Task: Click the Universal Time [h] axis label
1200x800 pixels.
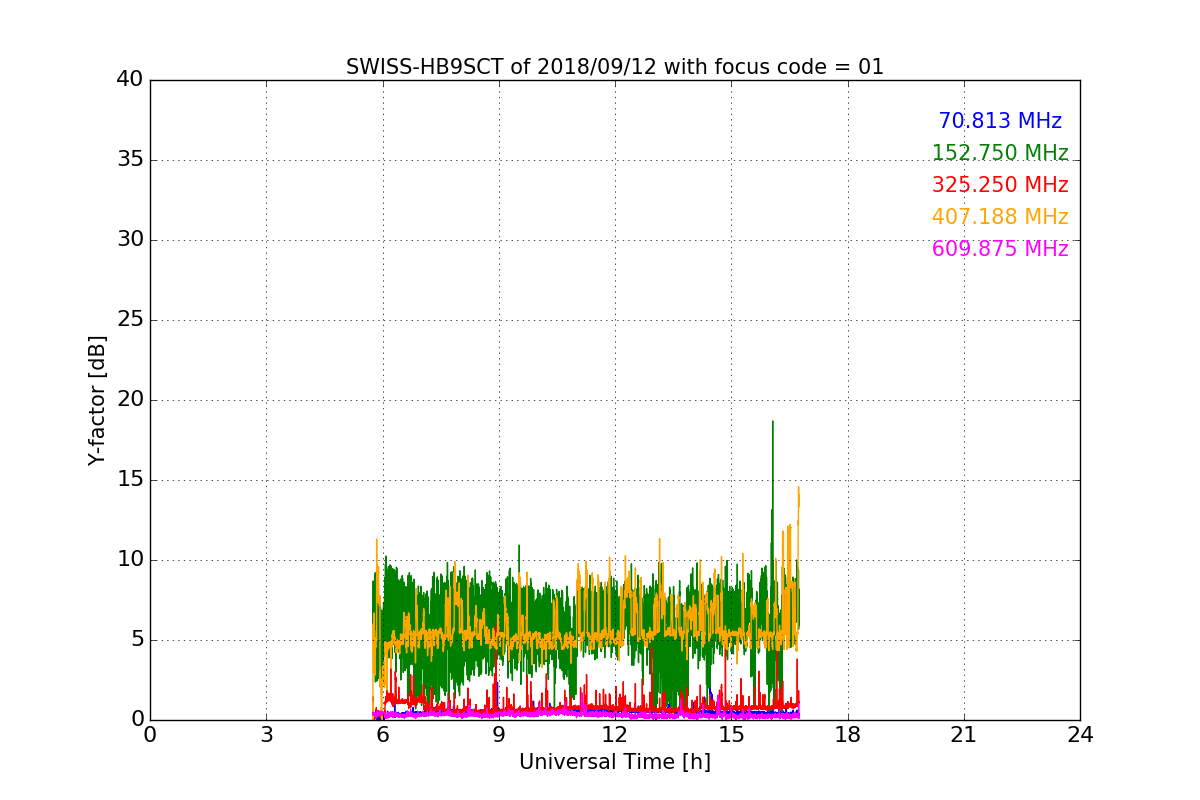Action: [615, 762]
